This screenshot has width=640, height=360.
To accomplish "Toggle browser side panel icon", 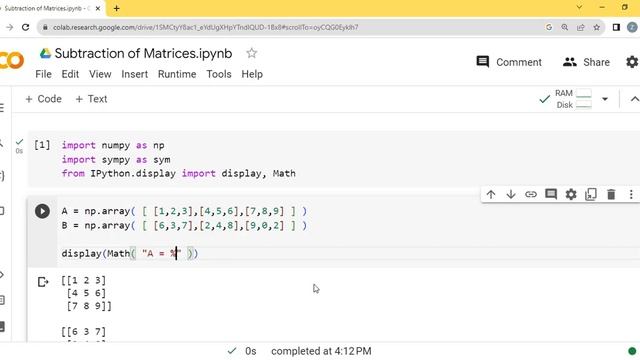I will [x=616, y=27].
